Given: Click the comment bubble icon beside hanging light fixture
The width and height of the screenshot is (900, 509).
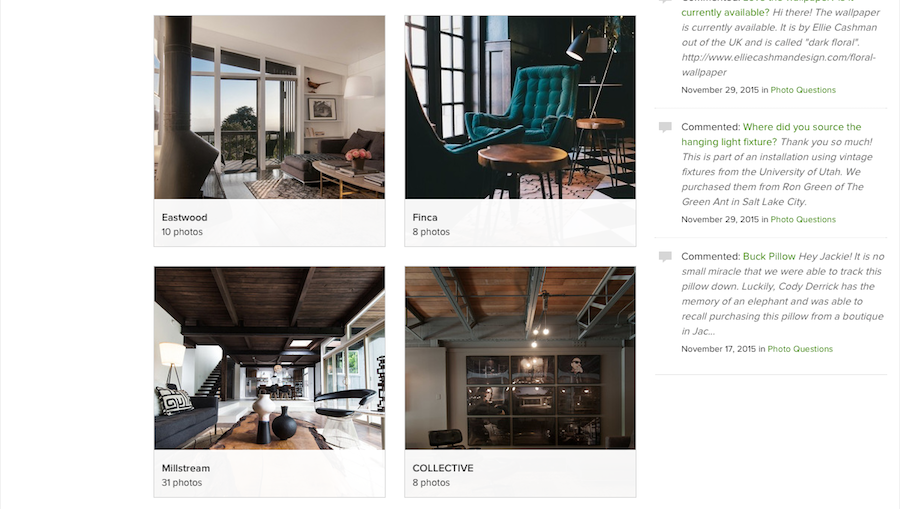Looking at the screenshot, I should click(665, 127).
